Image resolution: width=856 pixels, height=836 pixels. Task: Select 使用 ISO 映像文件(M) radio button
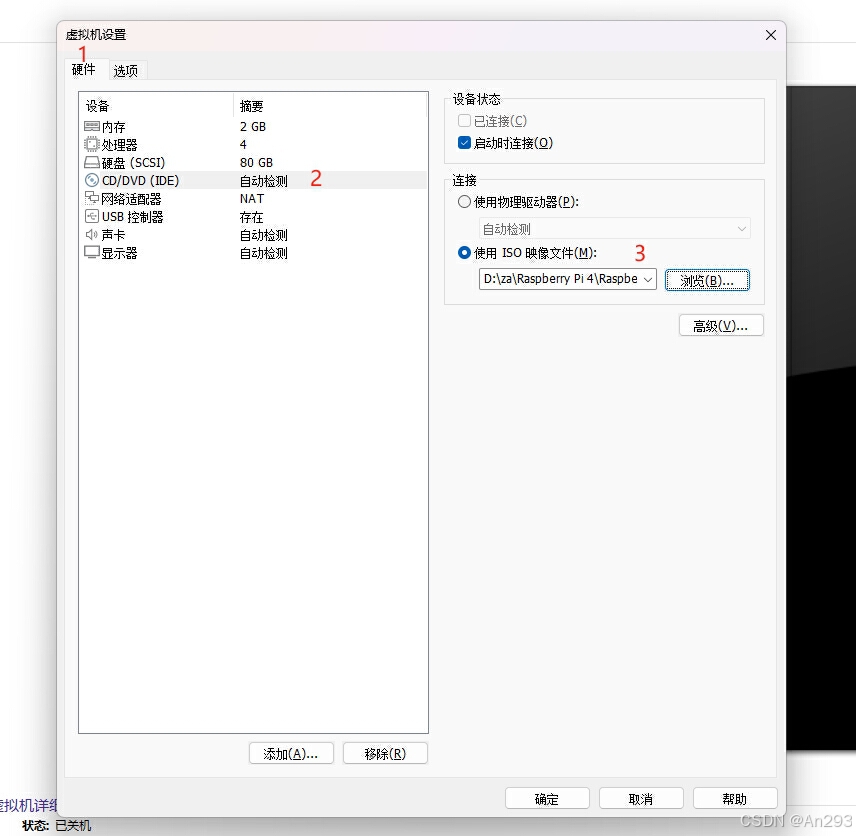(464, 253)
